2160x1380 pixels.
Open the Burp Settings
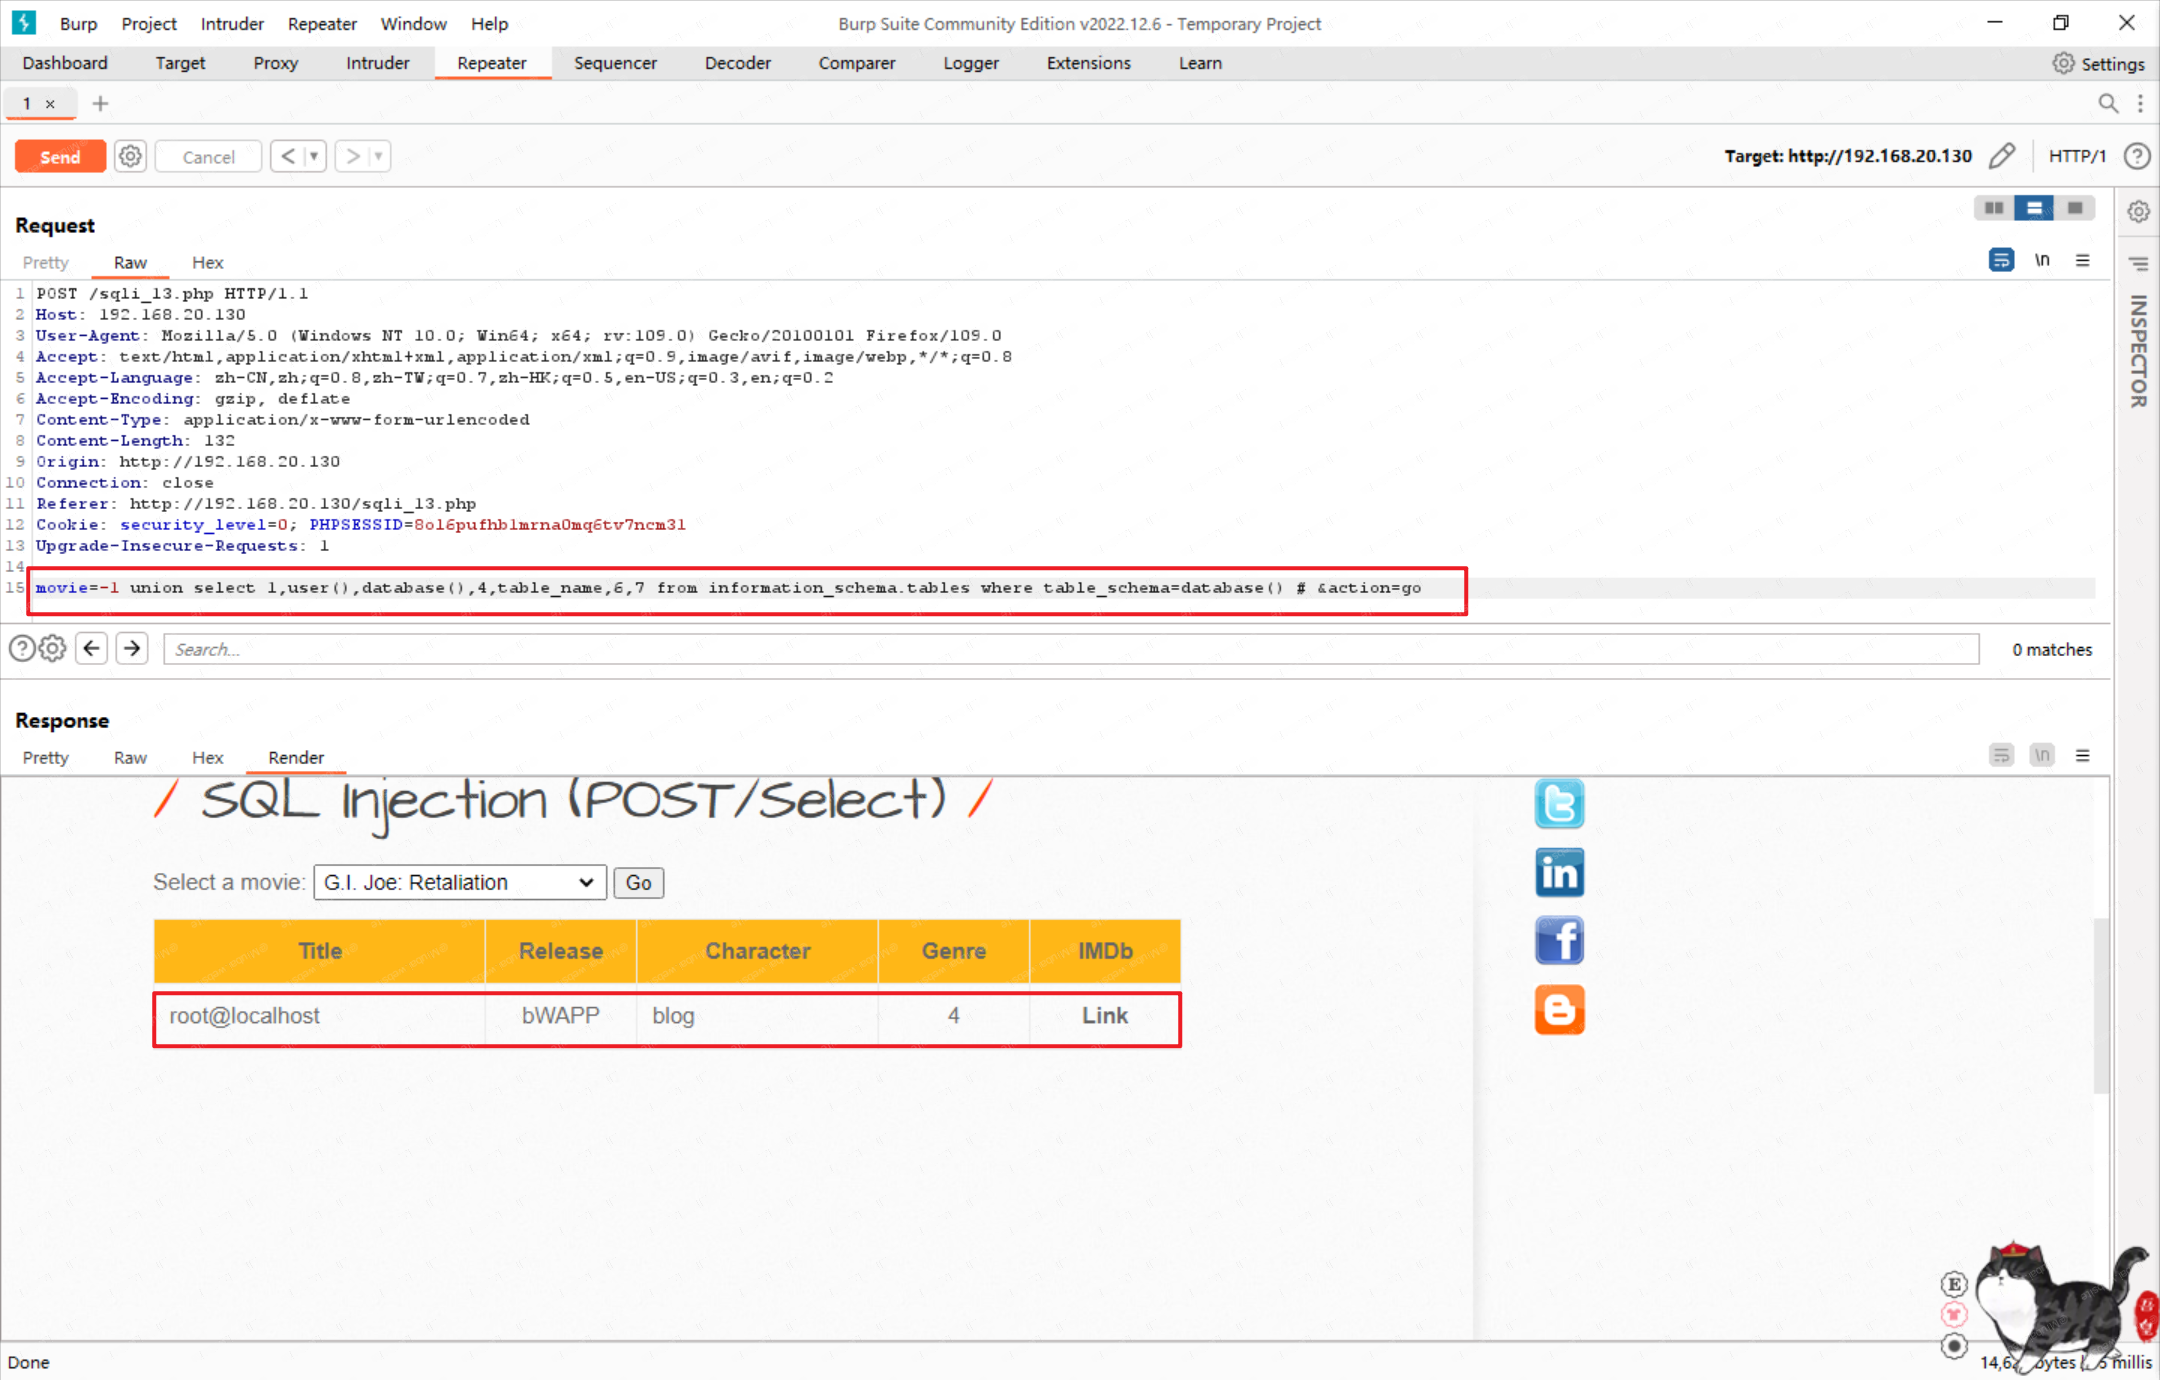coord(2099,63)
